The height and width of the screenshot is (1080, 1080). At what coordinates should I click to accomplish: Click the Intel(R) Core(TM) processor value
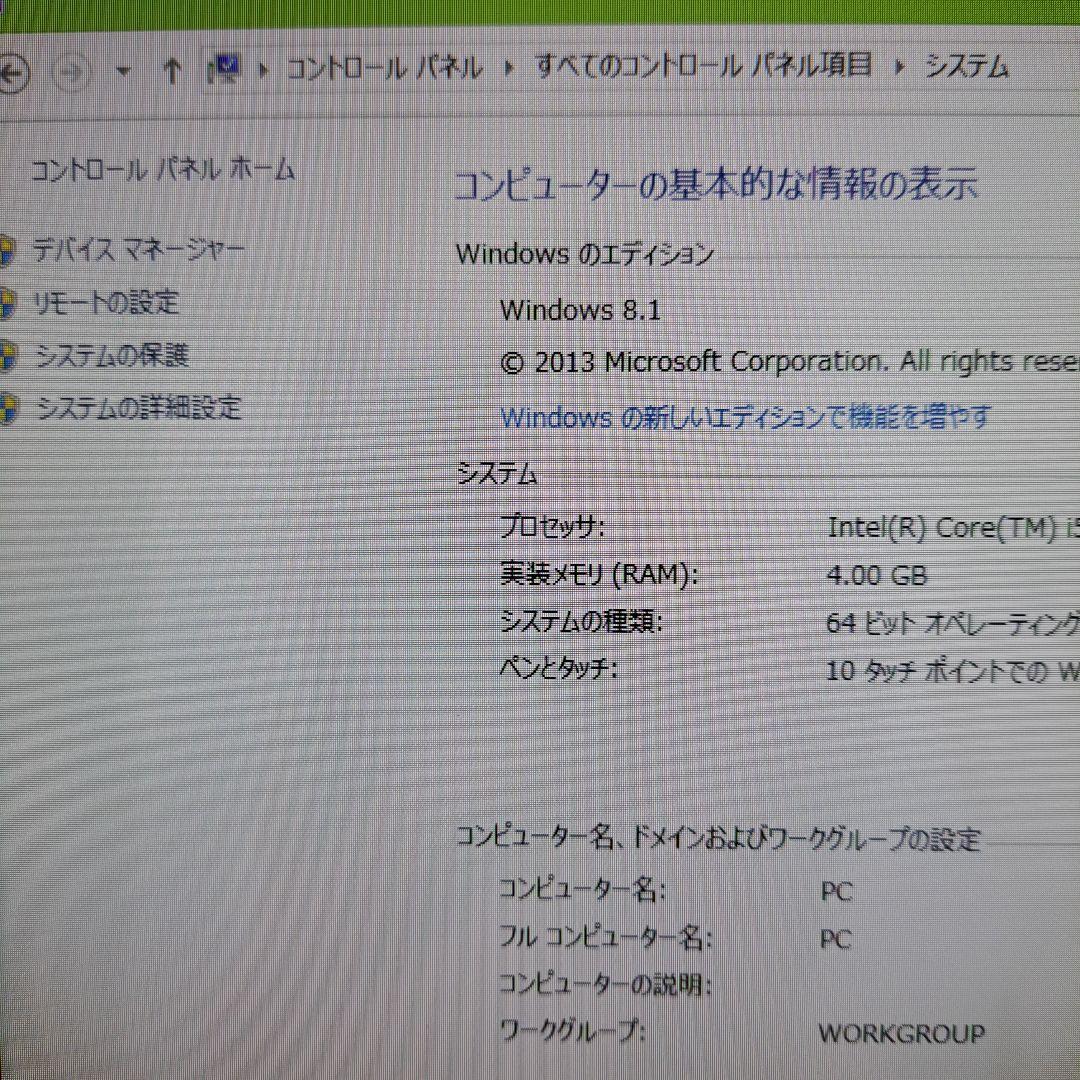953,528
